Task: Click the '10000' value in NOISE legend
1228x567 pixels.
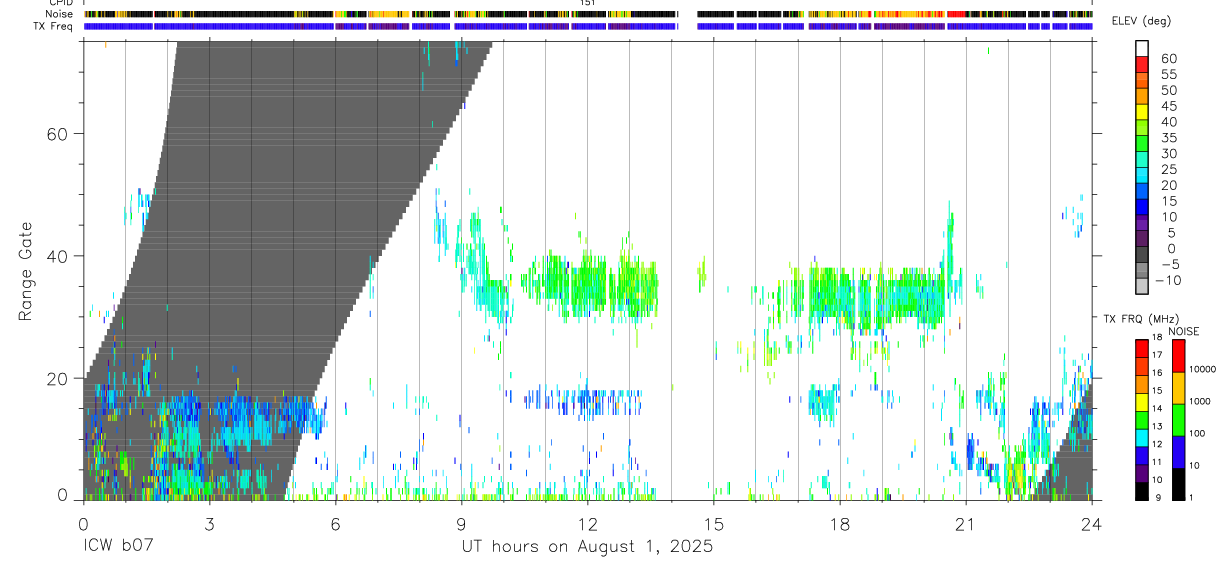Action: point(1204,369)
